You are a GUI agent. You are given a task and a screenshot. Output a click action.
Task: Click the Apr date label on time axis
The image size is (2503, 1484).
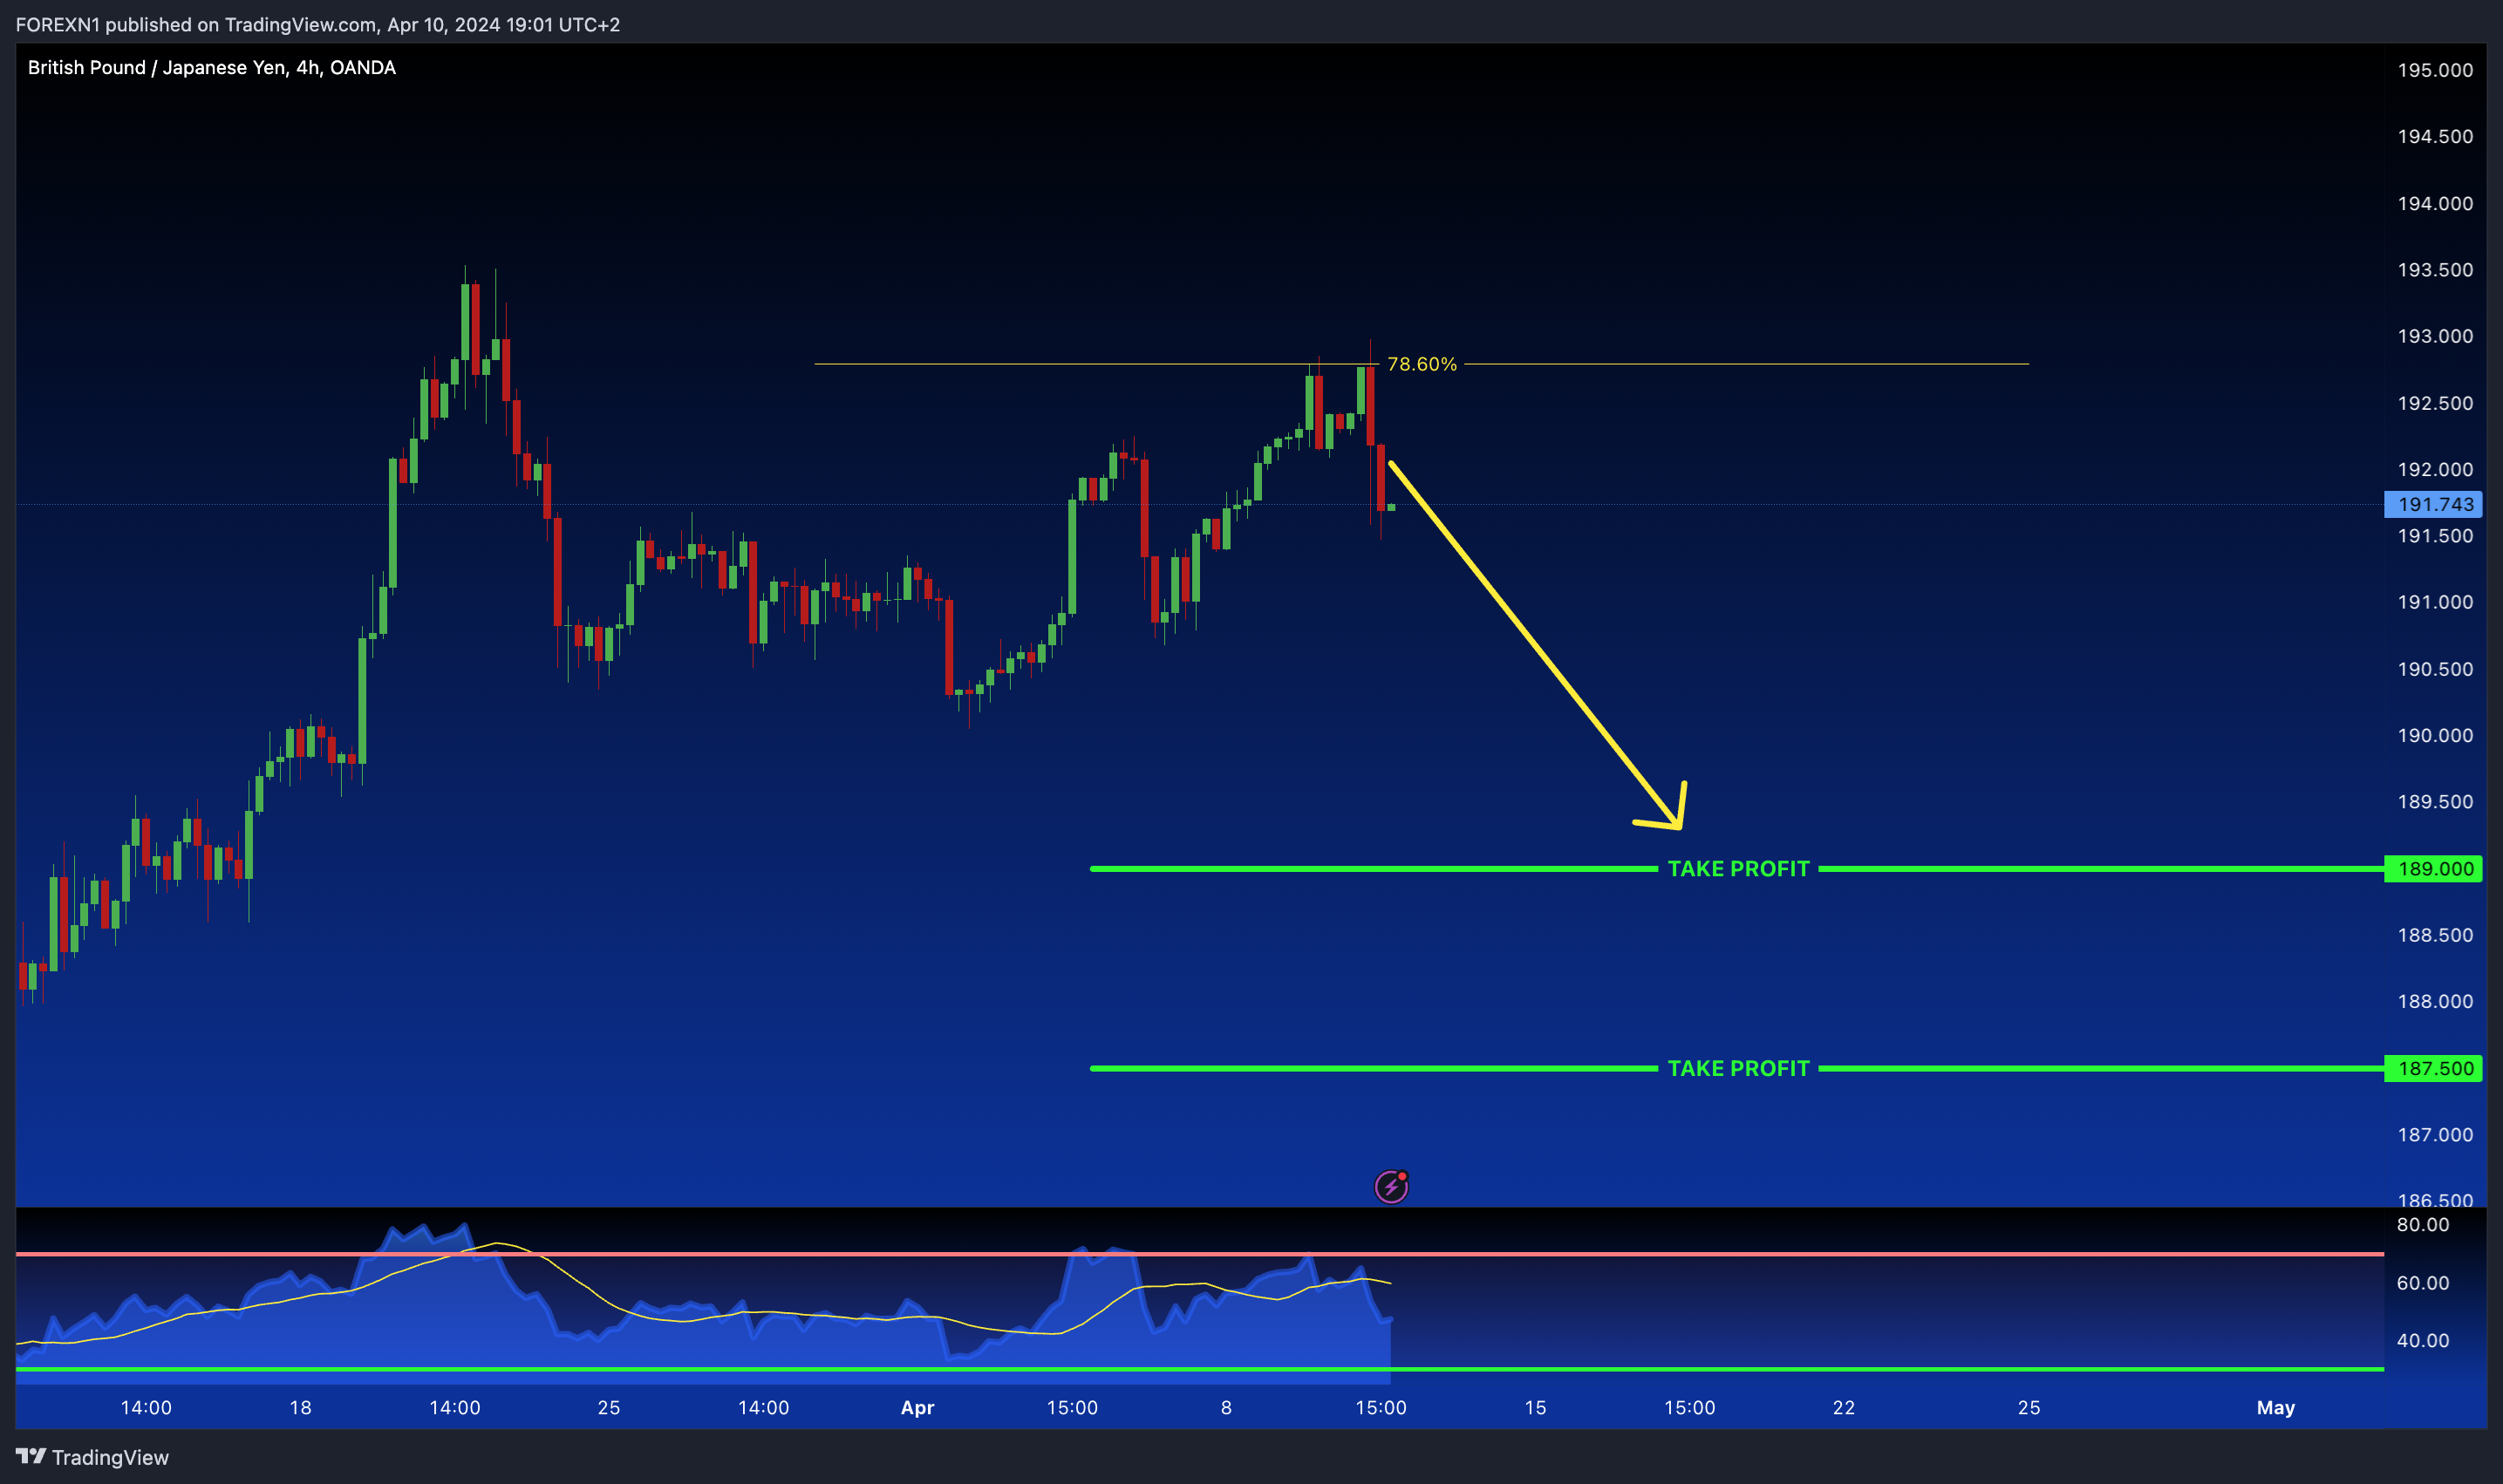click(917, 1407)
